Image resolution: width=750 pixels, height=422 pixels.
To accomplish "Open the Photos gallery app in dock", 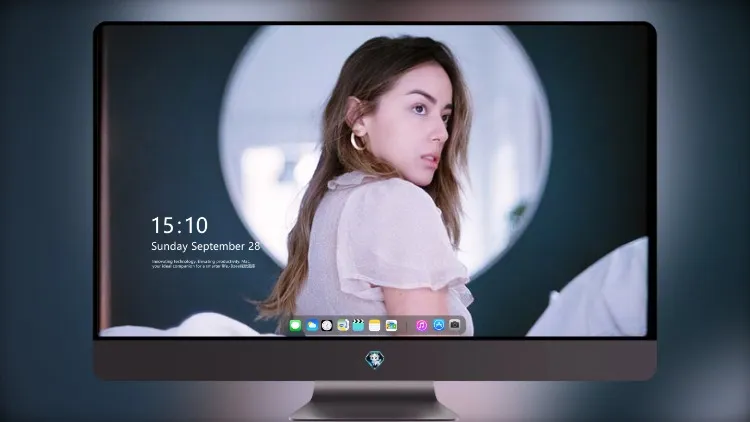I will [x=391, y=325].
